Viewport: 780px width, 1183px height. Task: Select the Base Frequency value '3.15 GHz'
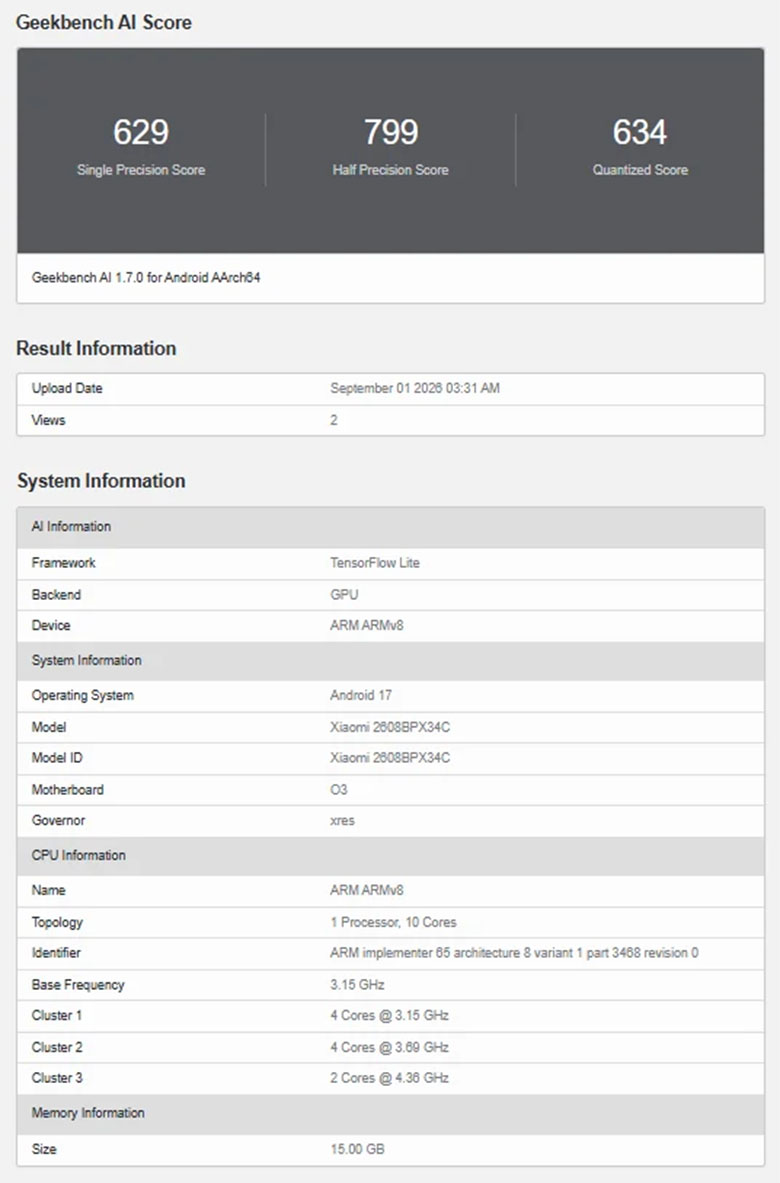(x=357, y=985)
